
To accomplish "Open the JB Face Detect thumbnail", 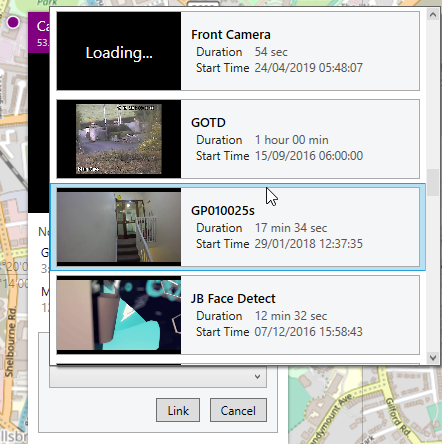I will coord(119,315).
